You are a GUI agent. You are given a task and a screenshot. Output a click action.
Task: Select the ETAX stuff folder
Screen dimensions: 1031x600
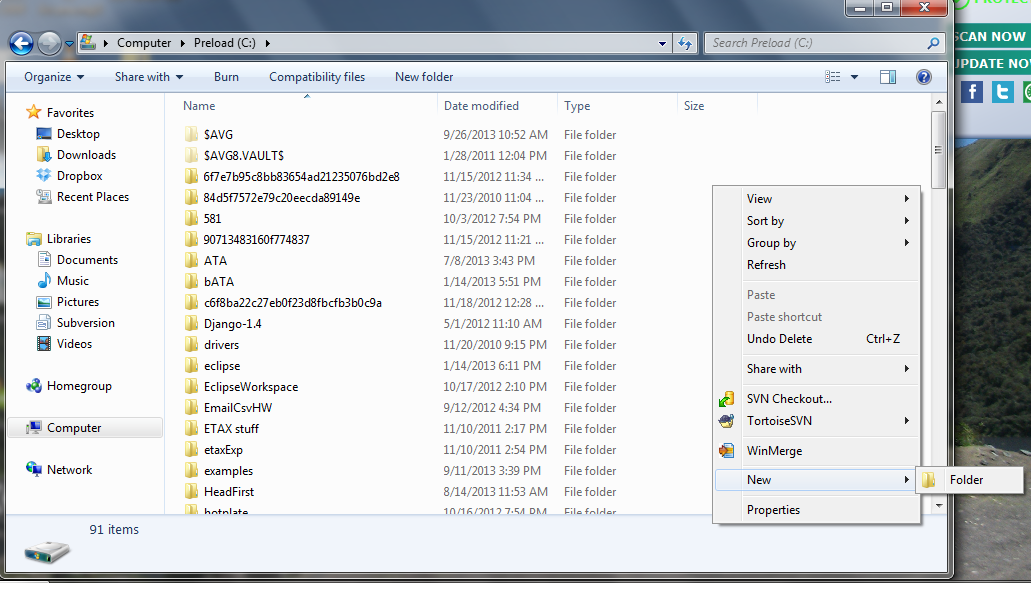point(231,429)
